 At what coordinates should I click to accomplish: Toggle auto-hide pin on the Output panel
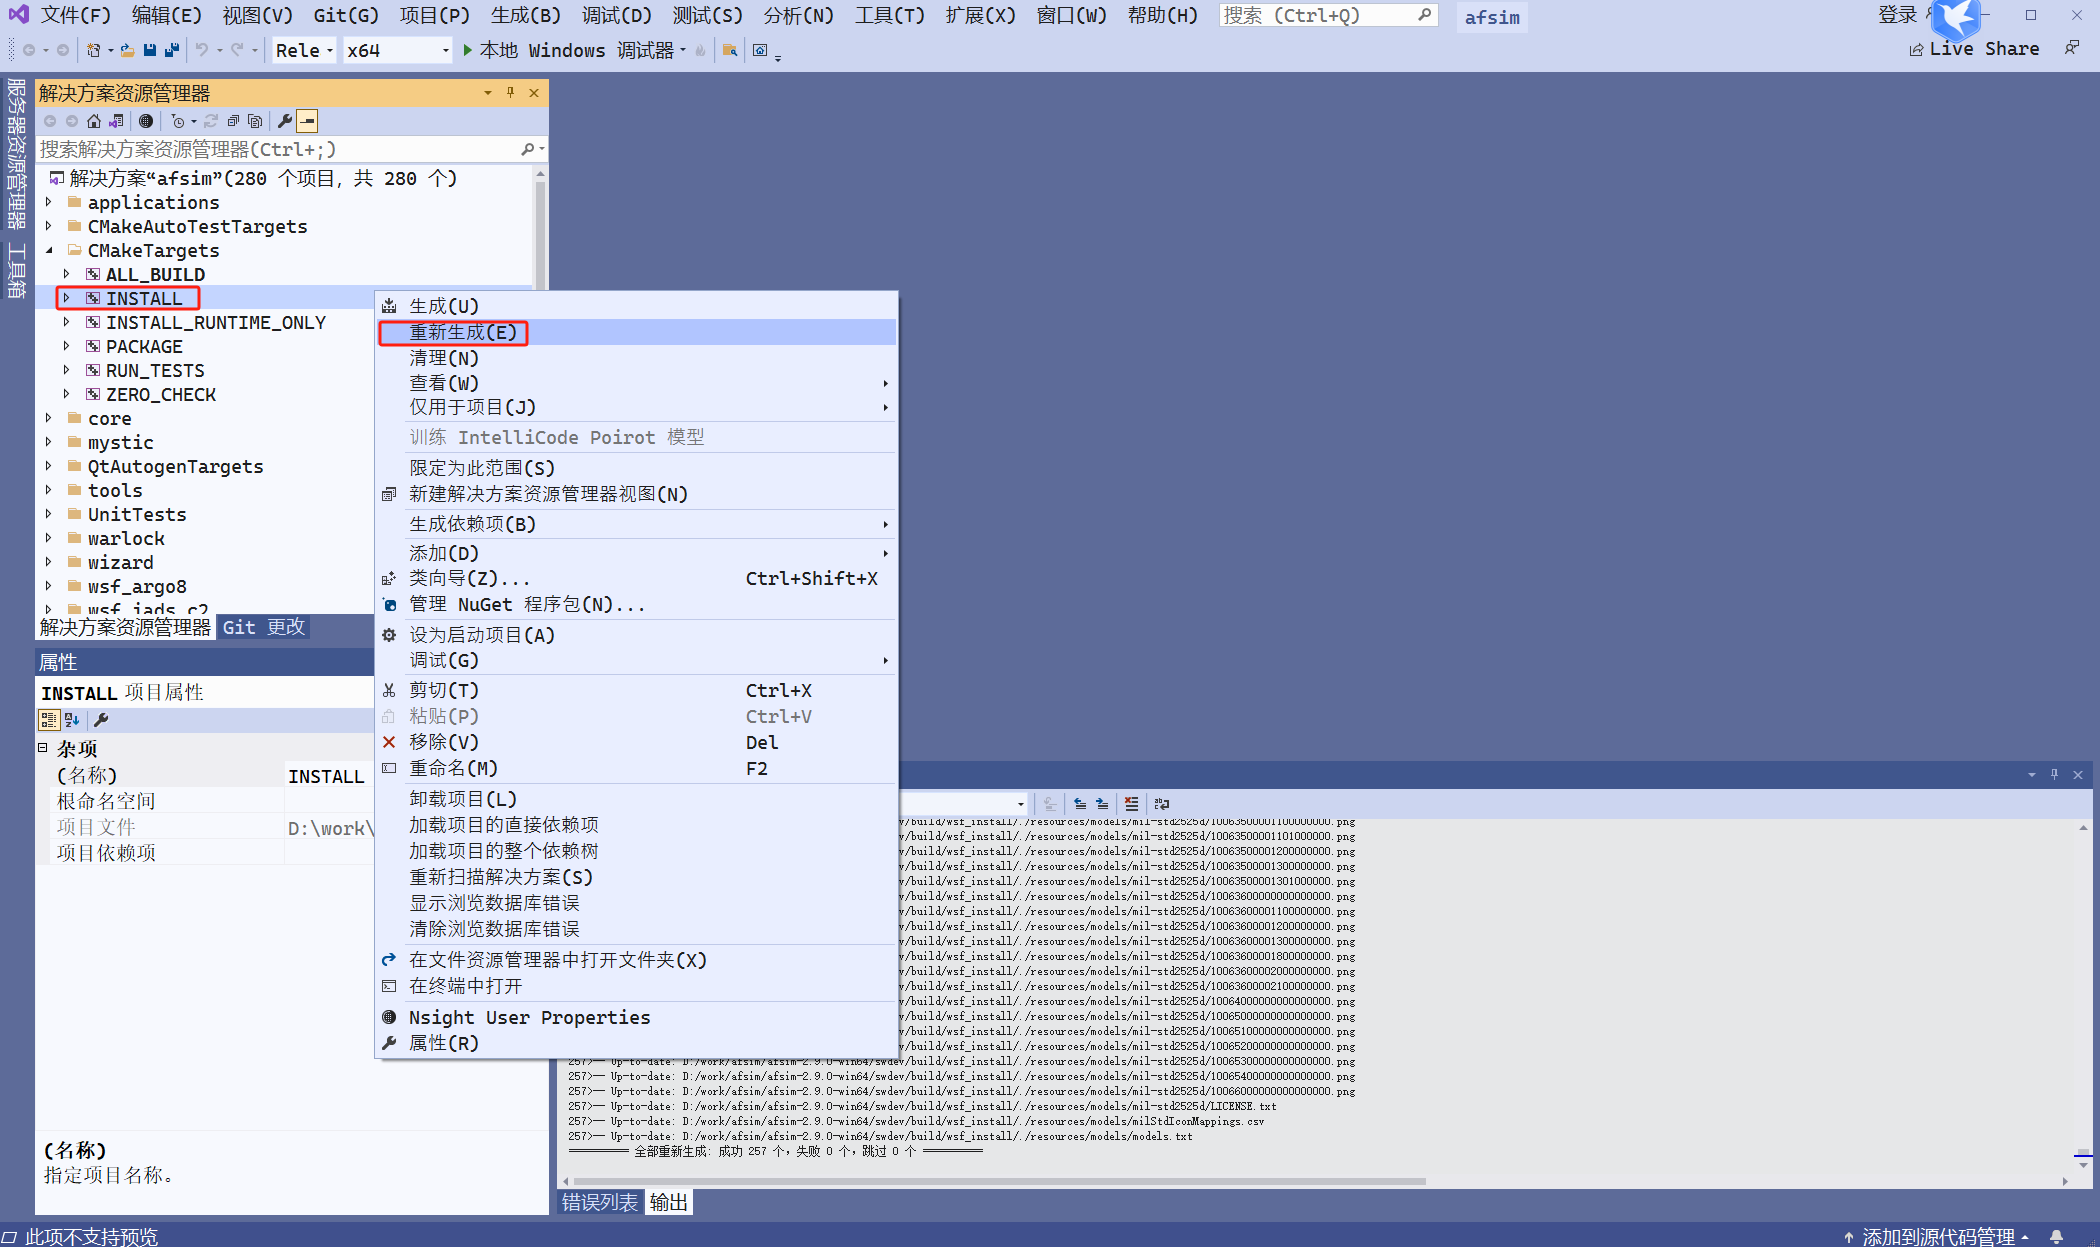point(2055,774)
